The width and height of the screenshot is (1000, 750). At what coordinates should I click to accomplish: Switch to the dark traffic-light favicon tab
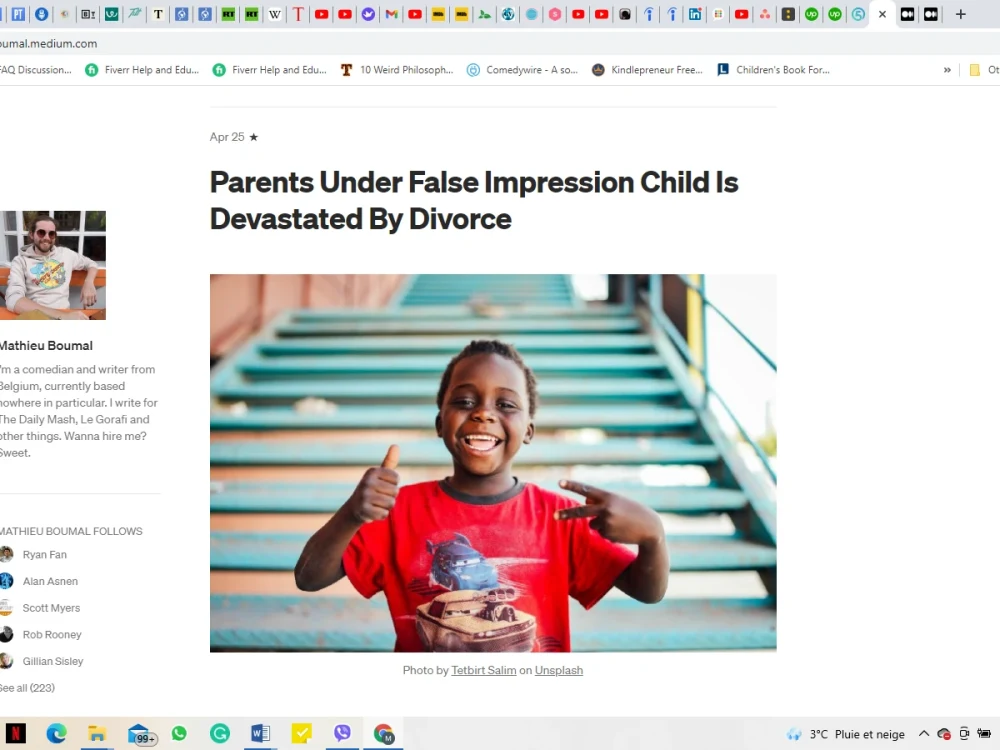pos(788,14)
